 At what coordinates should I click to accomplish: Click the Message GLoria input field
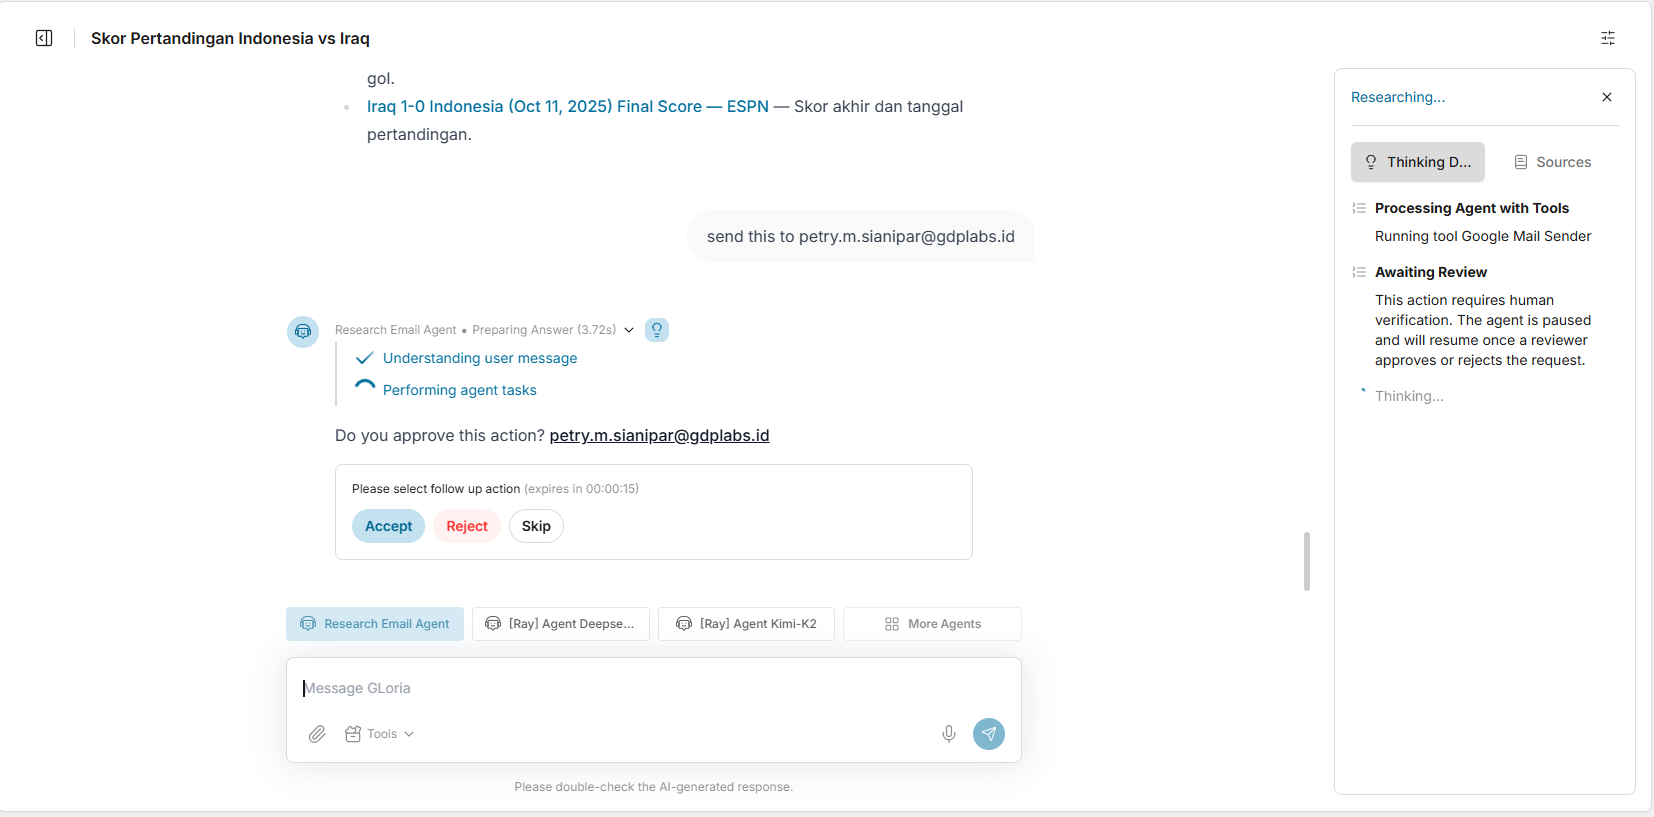tap(652, 688)
